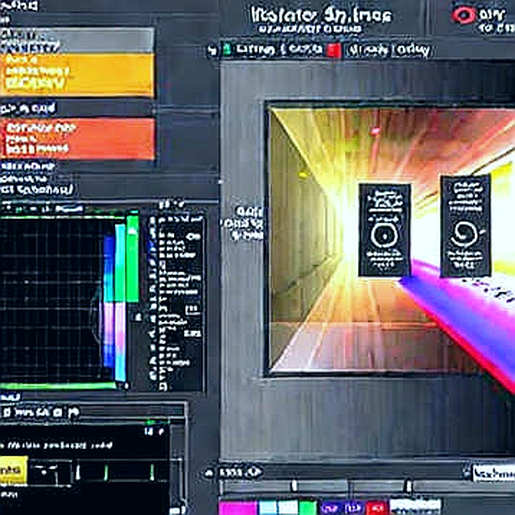Click the red ring icon at top right
Image resolution: width=515 pixels, height=515 pixels.
463,15
